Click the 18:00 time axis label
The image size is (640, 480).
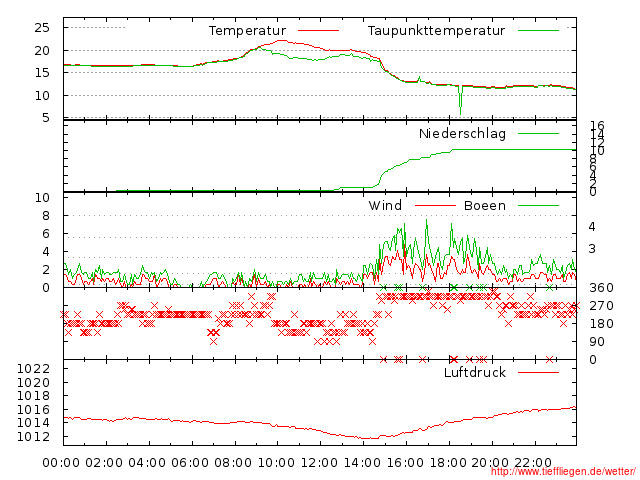448,463
